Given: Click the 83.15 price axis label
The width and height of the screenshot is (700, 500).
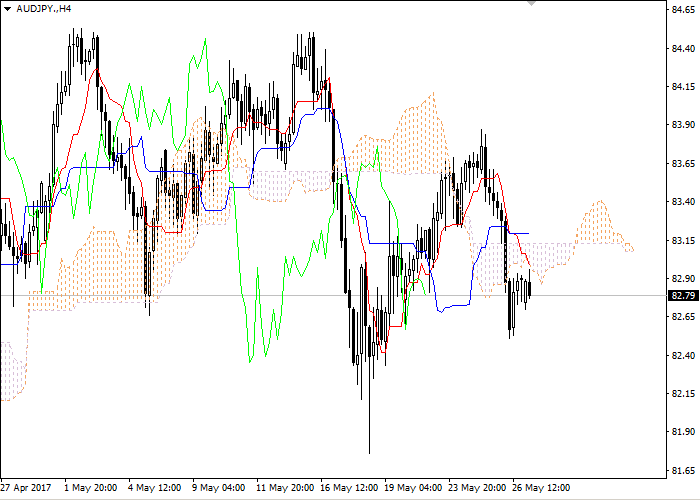Looking at the screenshot, I should click(x=683, y=240).
